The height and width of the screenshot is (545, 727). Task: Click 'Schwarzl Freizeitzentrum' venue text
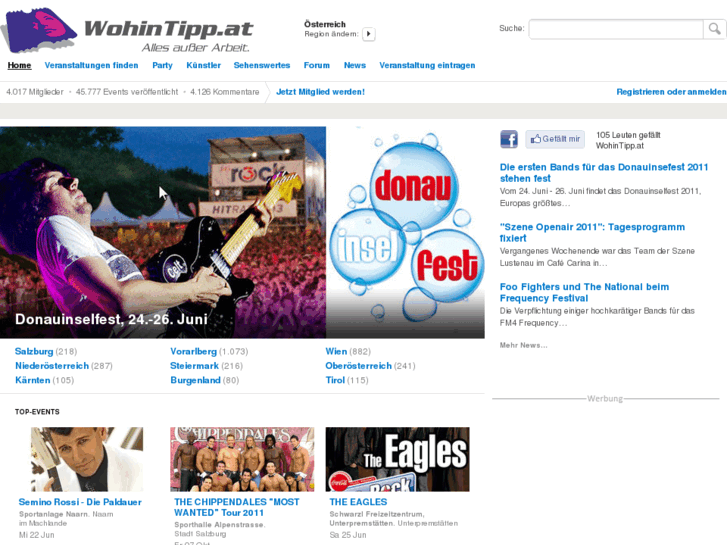pos(376,514)
